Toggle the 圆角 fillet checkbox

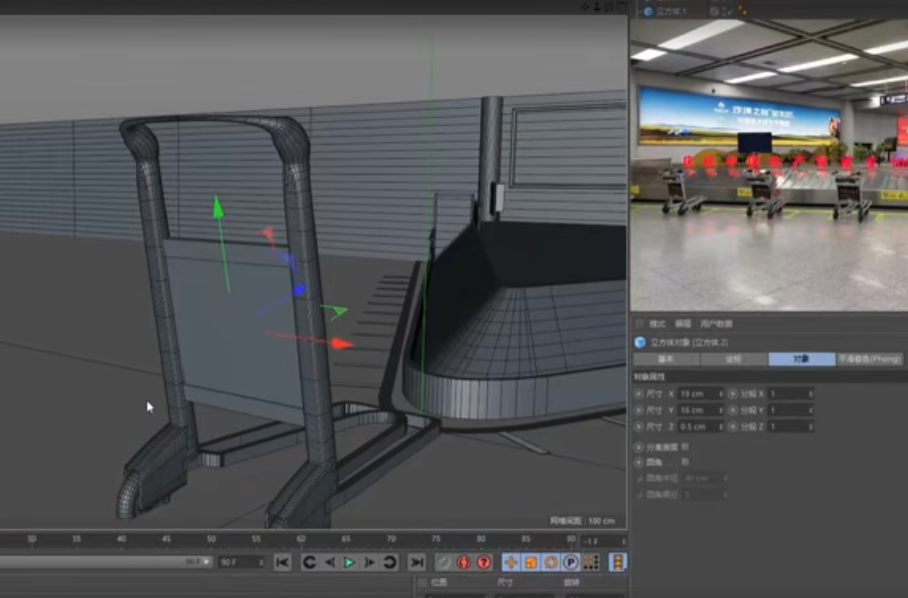click(686, 462)
